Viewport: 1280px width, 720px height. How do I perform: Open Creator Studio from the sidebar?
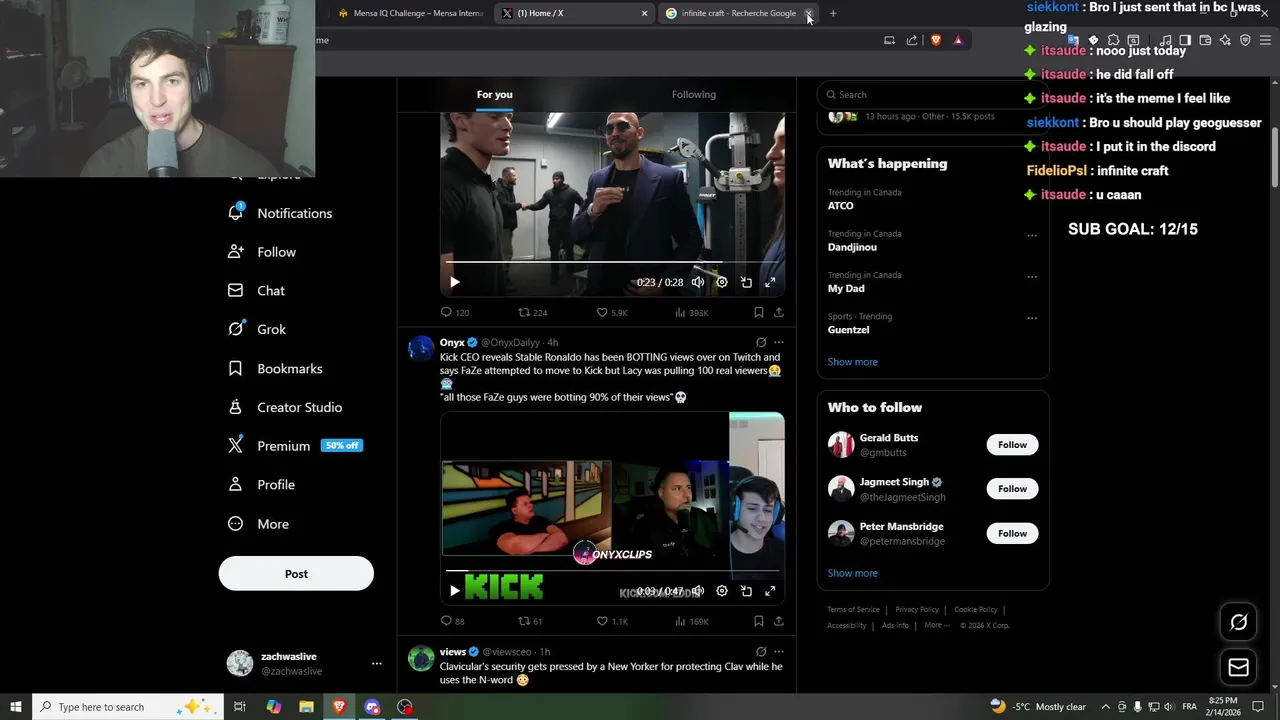click(x=285, y=407)
